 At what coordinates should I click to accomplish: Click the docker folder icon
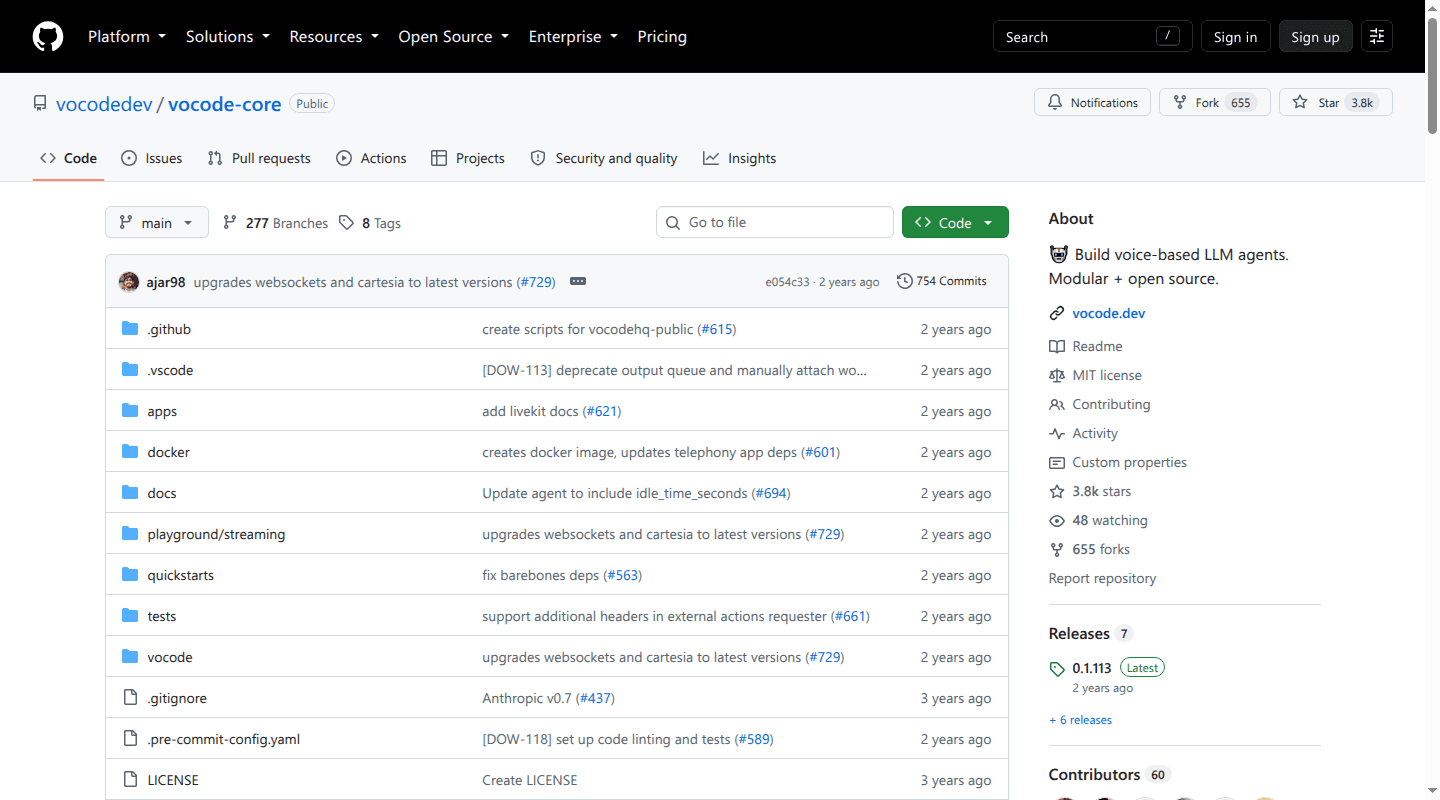(130, 452)
